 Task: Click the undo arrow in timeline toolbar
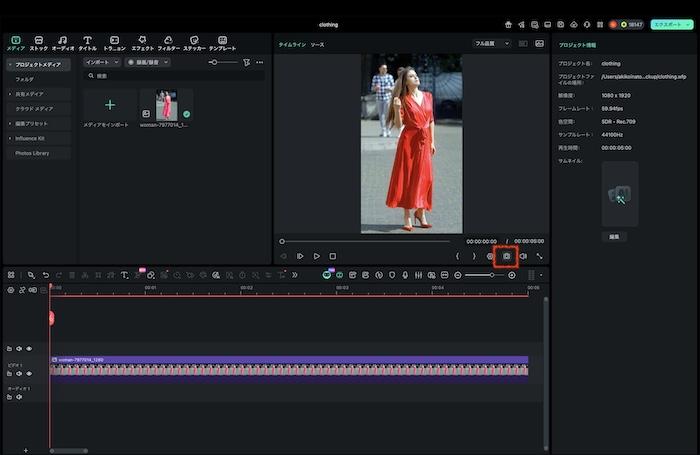tap(45, 275)
